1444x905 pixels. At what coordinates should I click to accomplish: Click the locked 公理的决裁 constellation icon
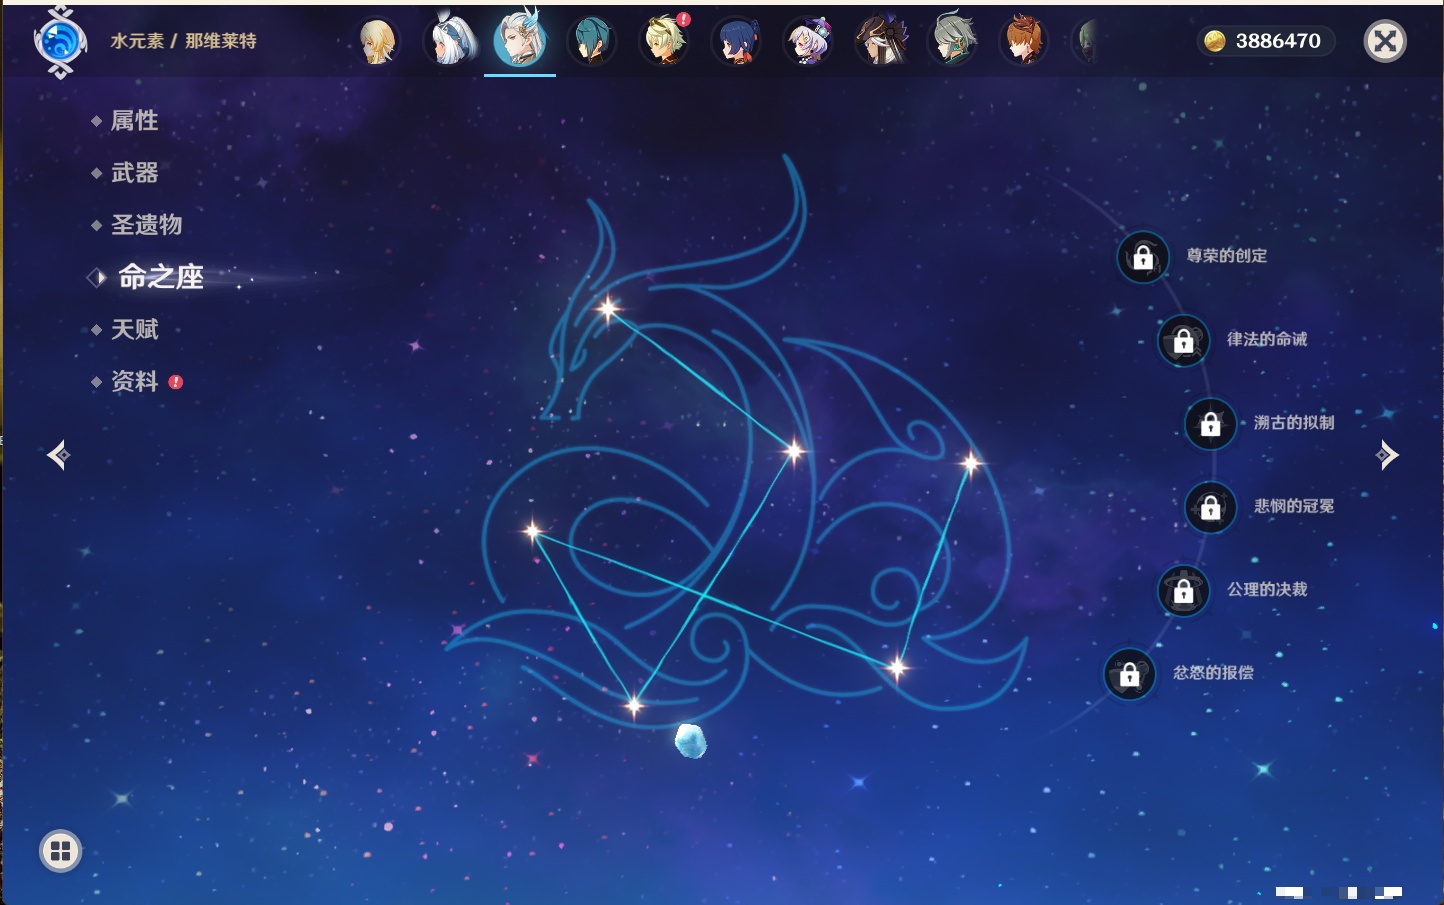point(1183,591)
